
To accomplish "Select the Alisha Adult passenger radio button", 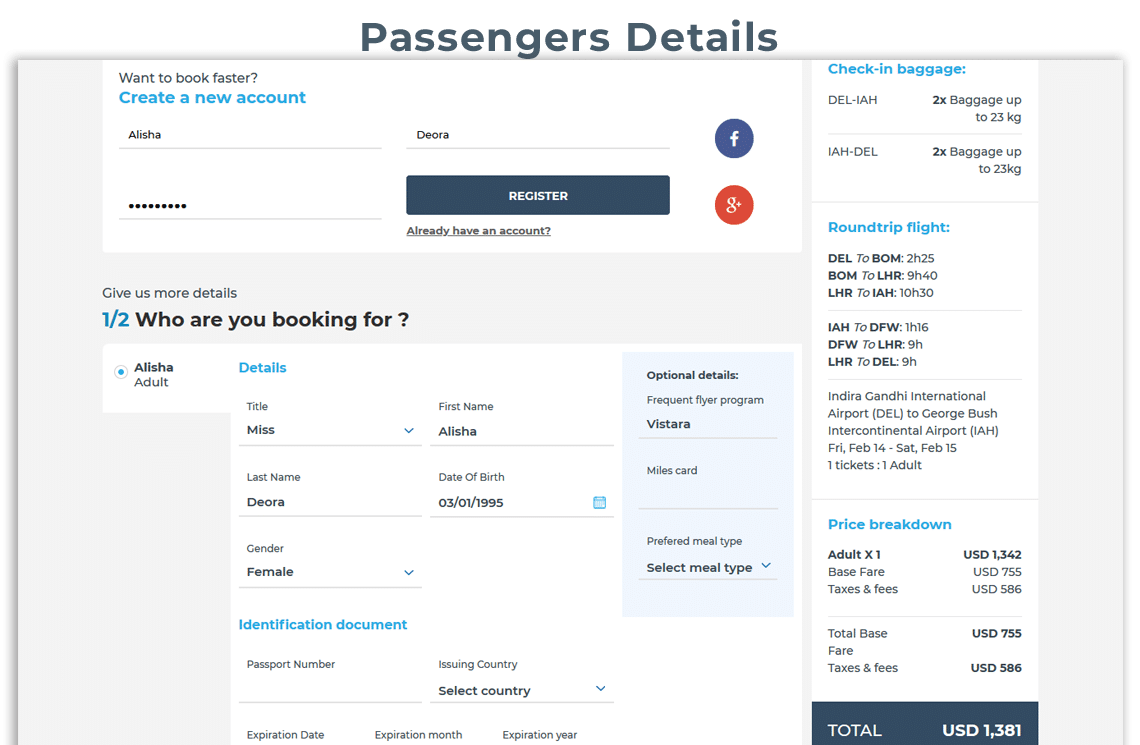I will pos(121,372).
